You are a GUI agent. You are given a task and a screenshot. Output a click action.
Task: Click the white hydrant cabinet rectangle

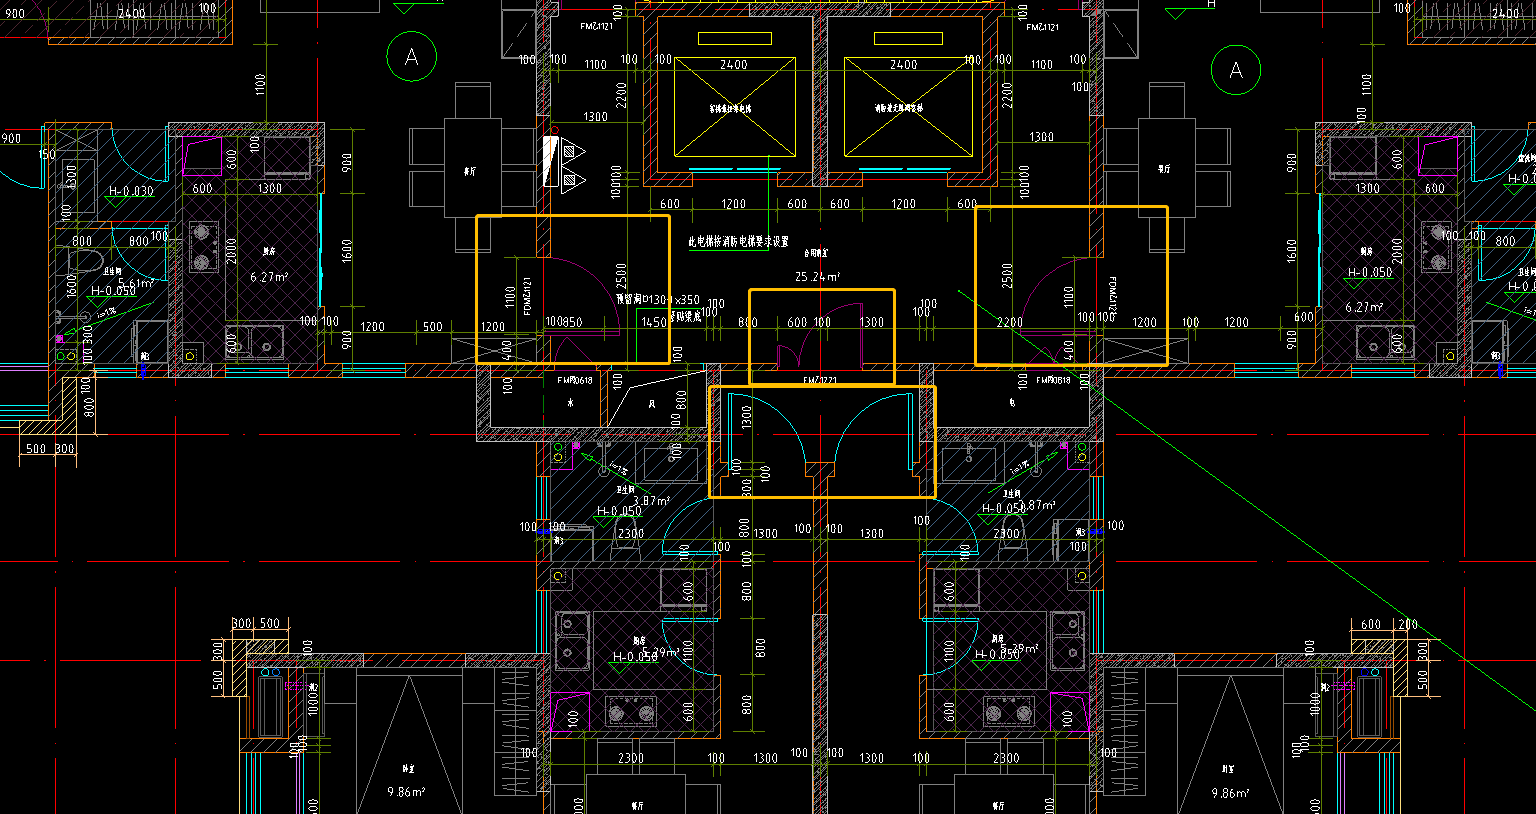(550, 162)
